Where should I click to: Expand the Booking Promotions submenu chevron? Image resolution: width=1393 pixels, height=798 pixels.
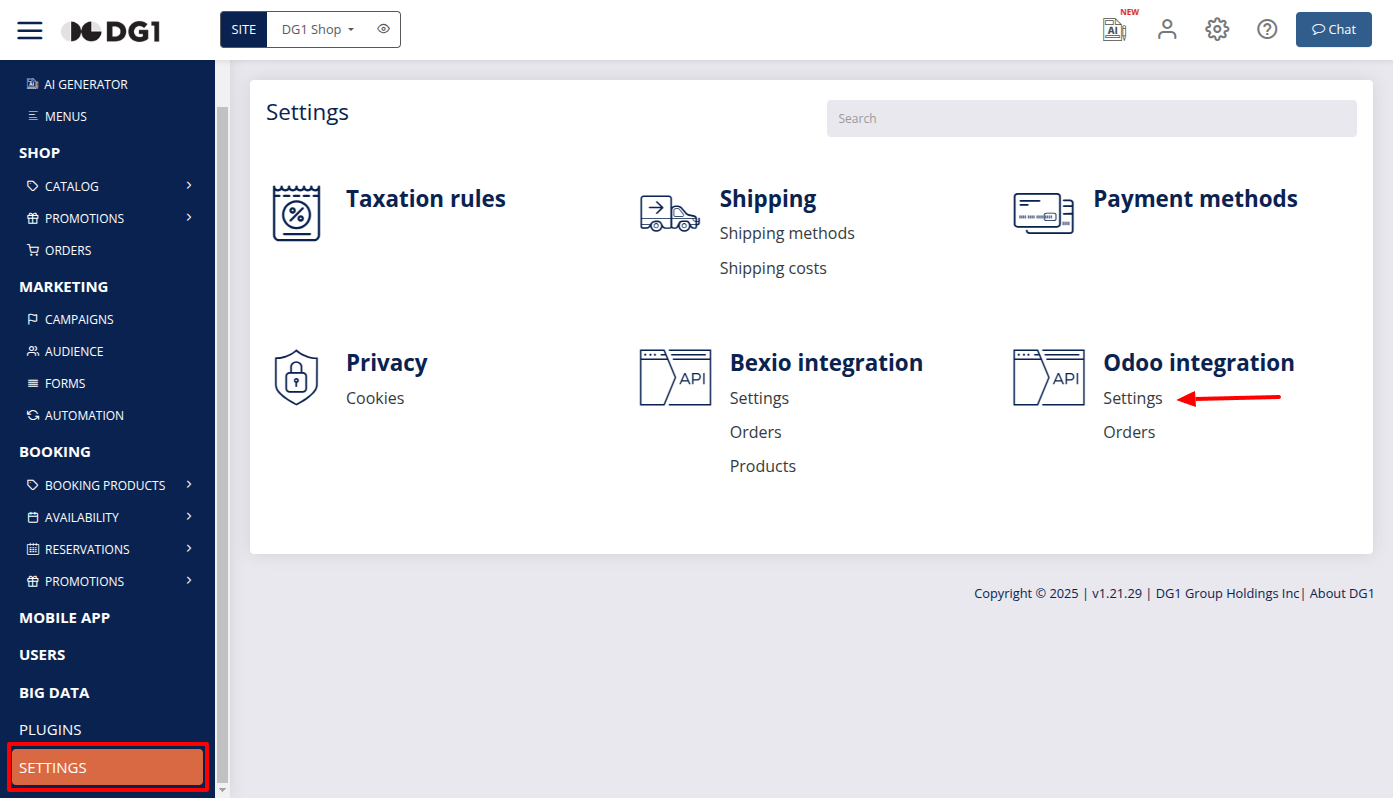[x=189, y=580]
